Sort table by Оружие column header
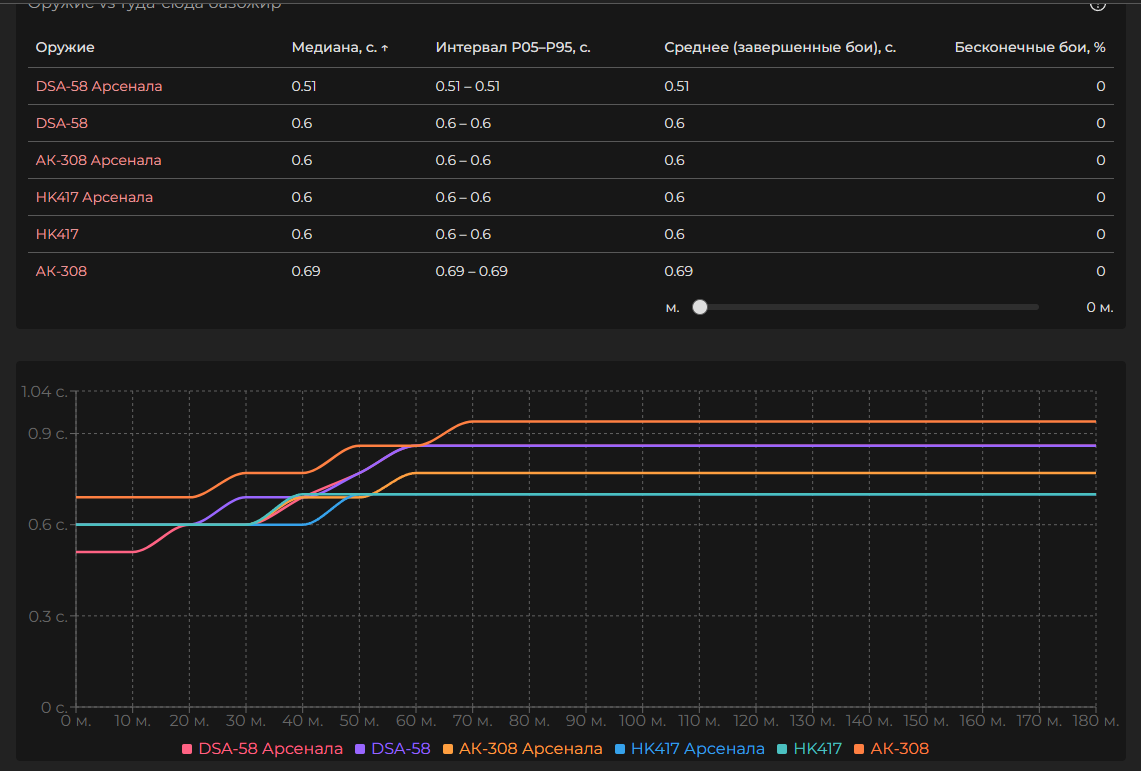This screenshot has height=771, width=1141. click(x=65, y=48)
